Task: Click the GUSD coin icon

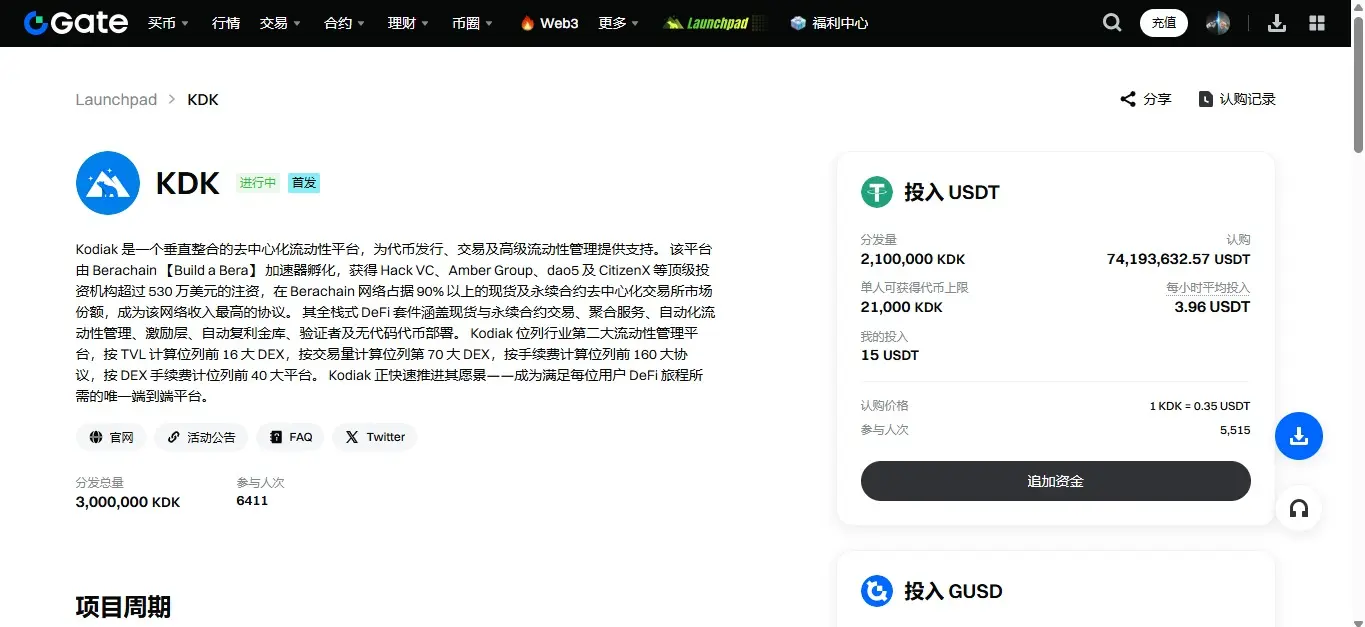Action: click(x=877, y=591)
